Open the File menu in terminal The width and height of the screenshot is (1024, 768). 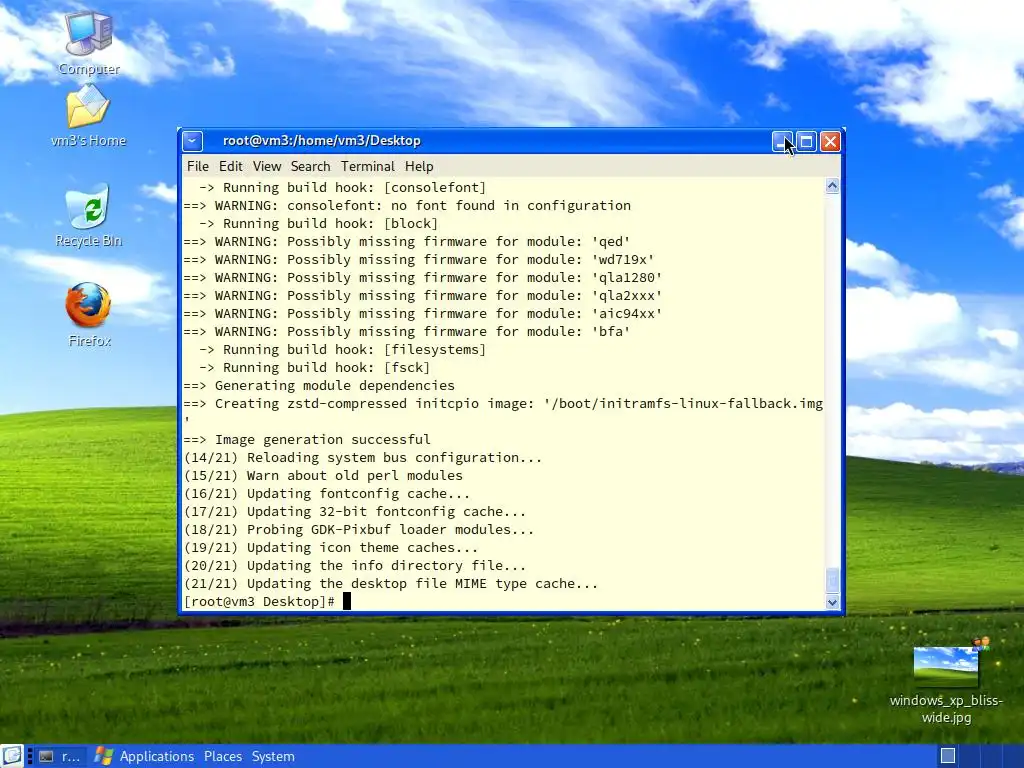pyautogui.click(x=198, y=167)
